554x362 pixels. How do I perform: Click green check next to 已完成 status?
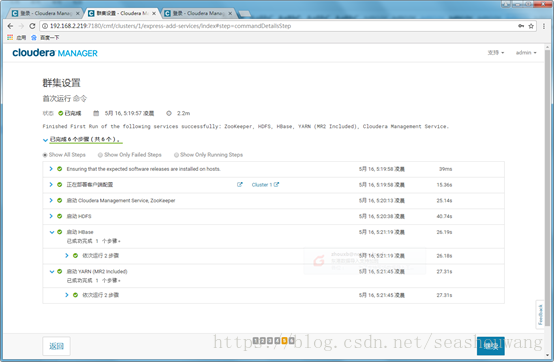click(x=61, y=113)
